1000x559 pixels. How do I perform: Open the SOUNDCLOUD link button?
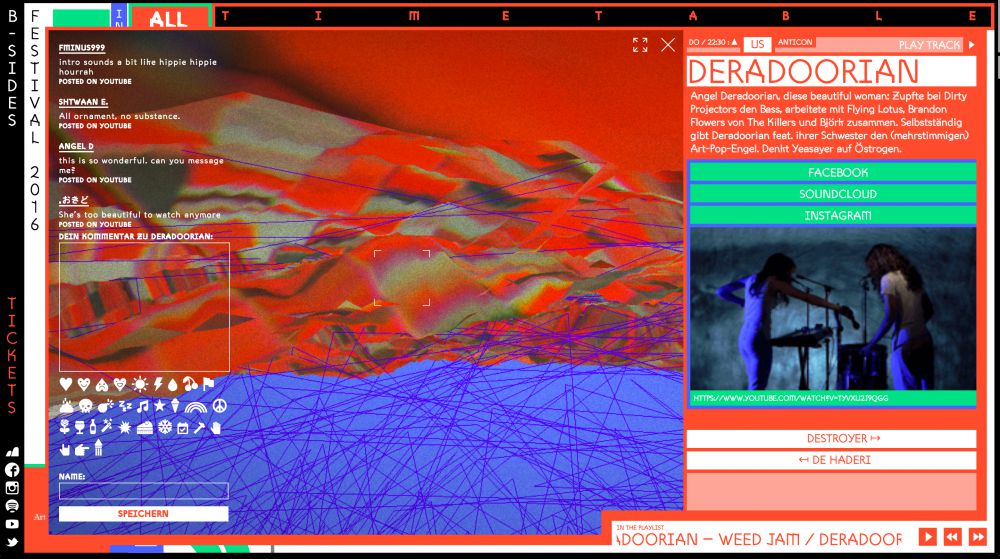click(832, 194)
